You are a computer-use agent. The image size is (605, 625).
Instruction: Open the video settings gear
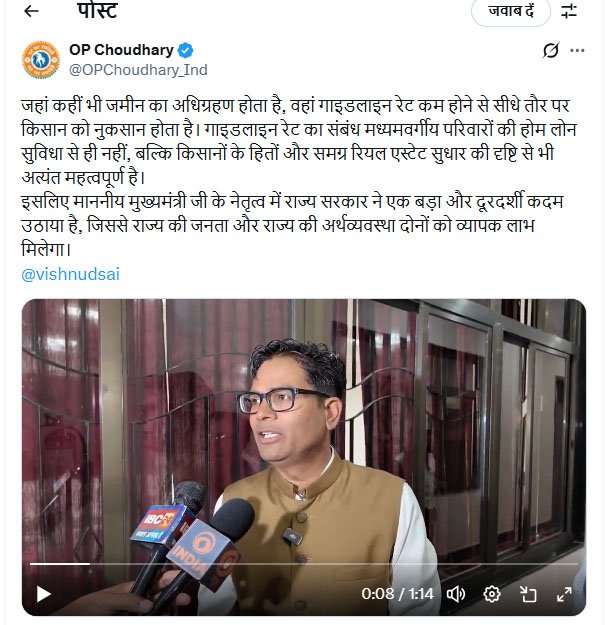click(x=492, y=594)
